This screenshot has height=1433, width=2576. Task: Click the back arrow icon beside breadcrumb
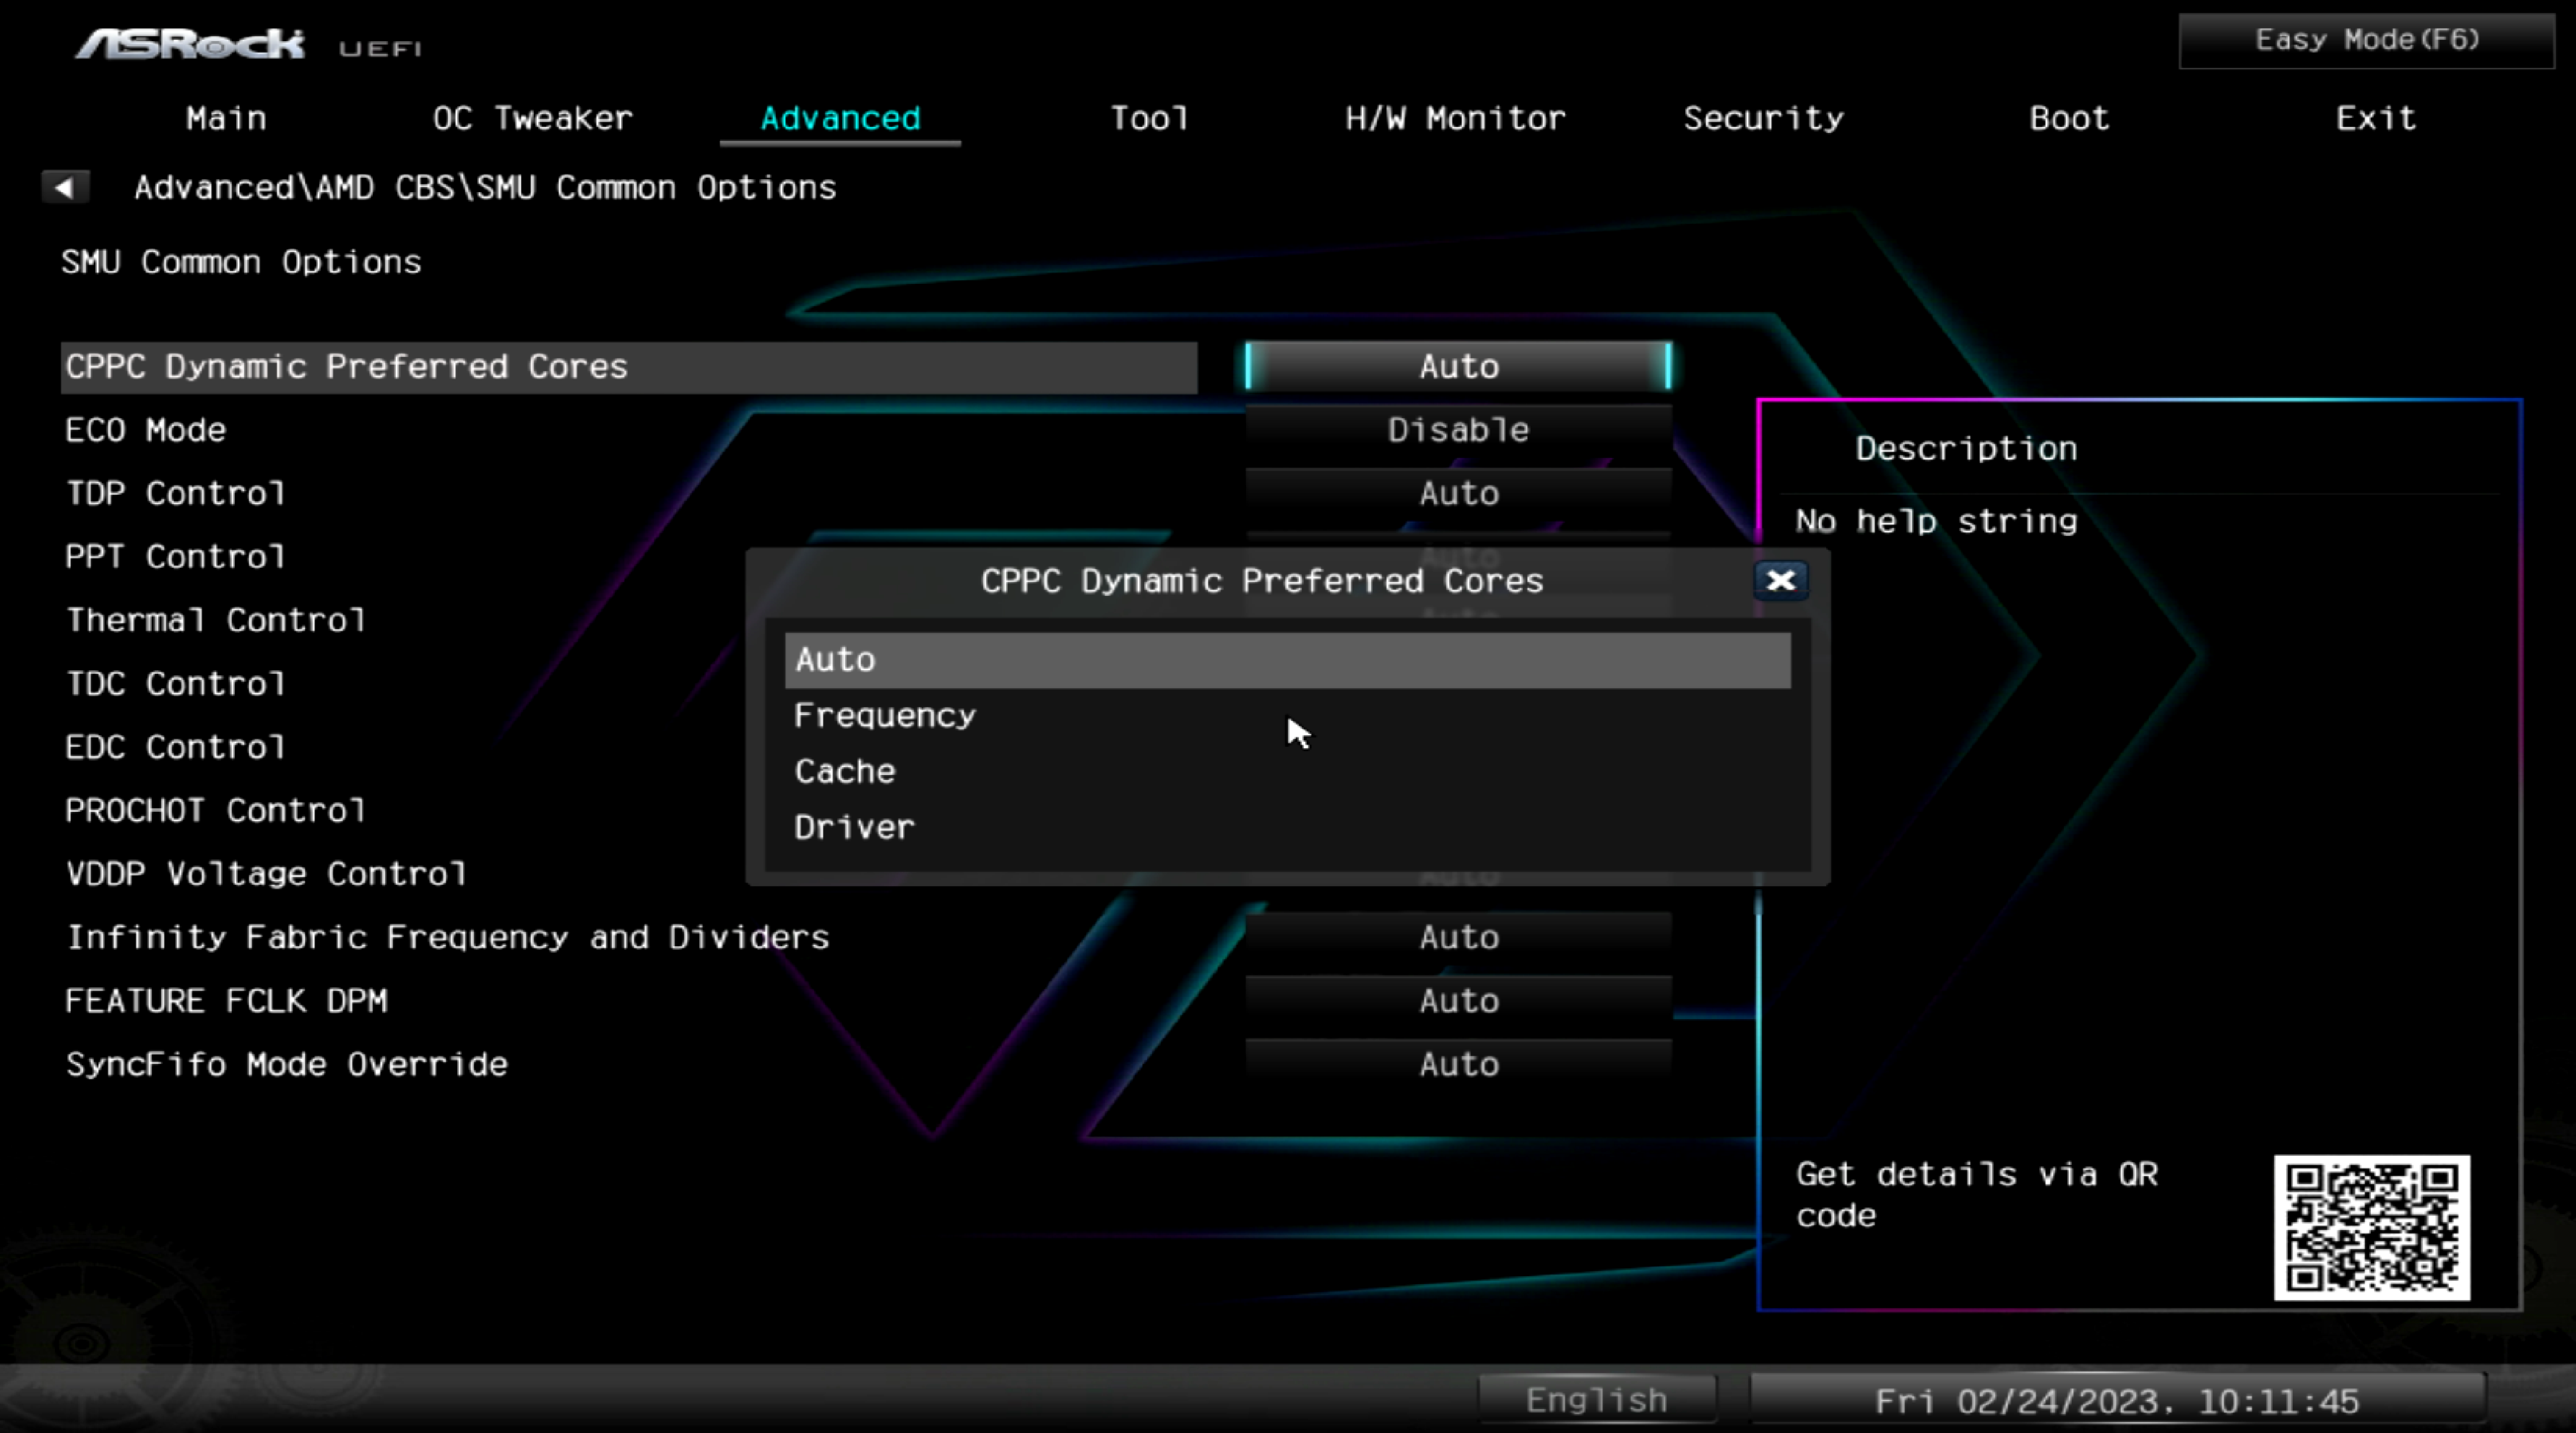coord(64,187)
